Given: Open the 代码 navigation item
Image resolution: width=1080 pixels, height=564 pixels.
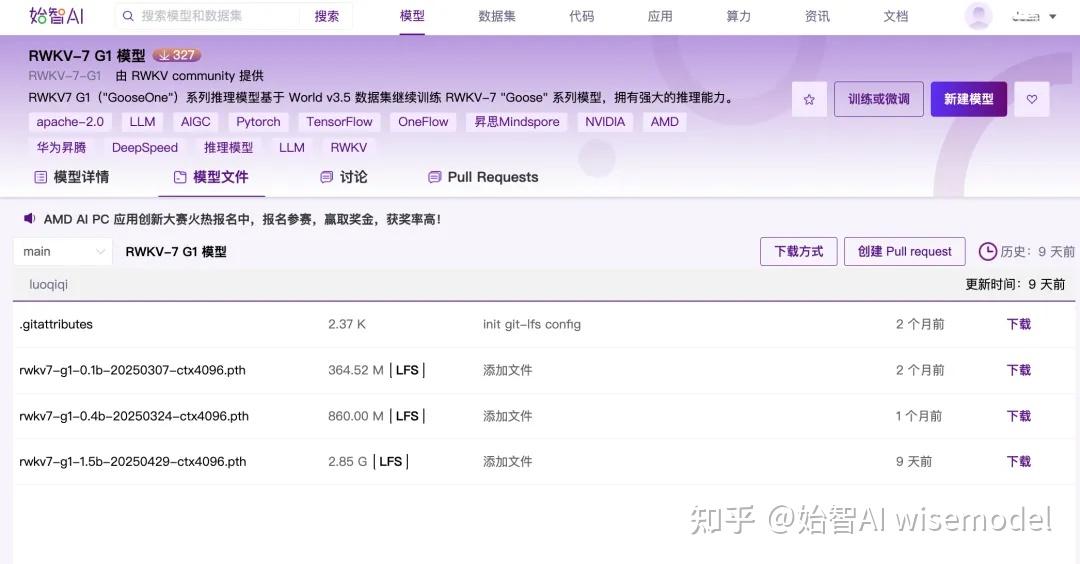Looking at the screenshot, I should pos(581,16).
